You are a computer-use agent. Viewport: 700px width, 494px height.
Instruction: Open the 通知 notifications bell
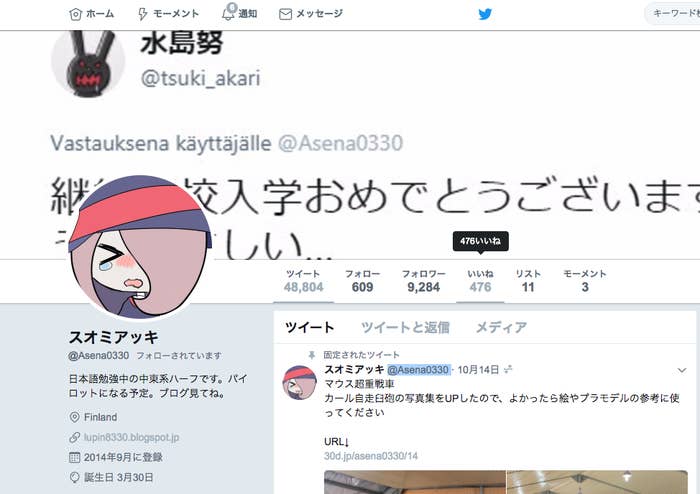pos(229,13)
